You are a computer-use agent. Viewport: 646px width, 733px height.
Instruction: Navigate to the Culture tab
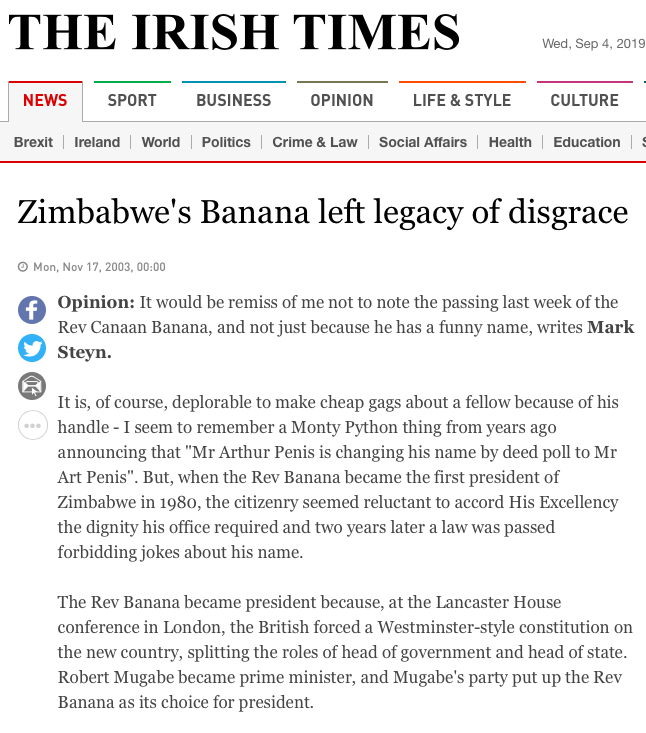point(584,100)
